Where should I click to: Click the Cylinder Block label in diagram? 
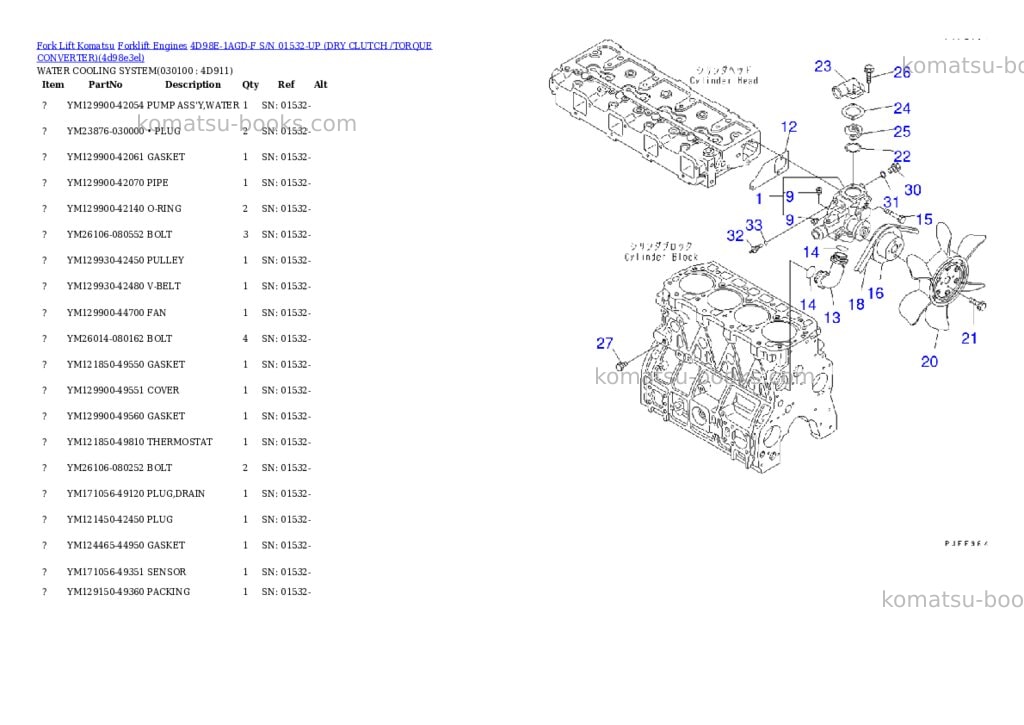click(x=661, y=251)
